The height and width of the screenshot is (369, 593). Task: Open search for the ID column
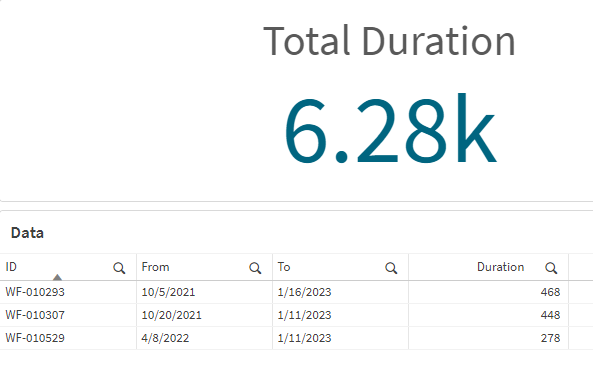(119, 268)
